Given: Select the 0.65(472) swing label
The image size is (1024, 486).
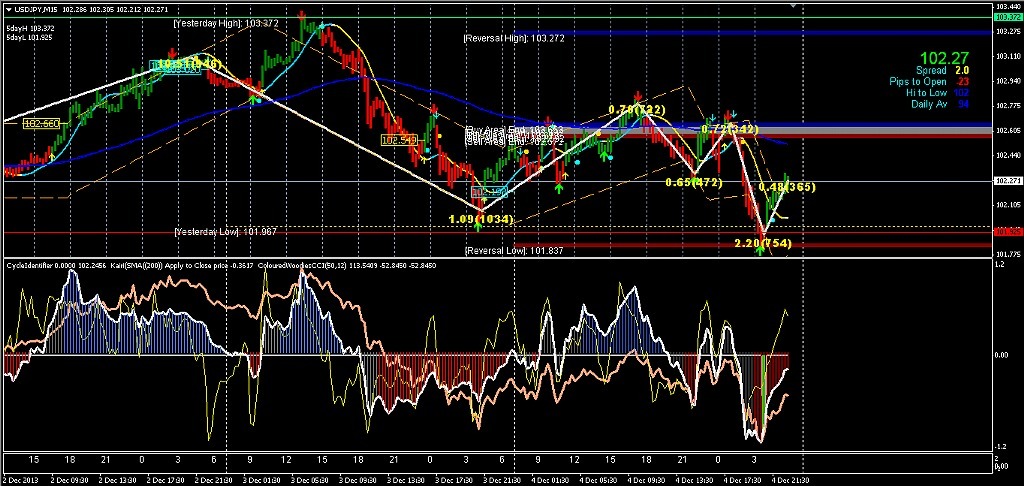Looking at the screenshot, I should tap(694, 182).
